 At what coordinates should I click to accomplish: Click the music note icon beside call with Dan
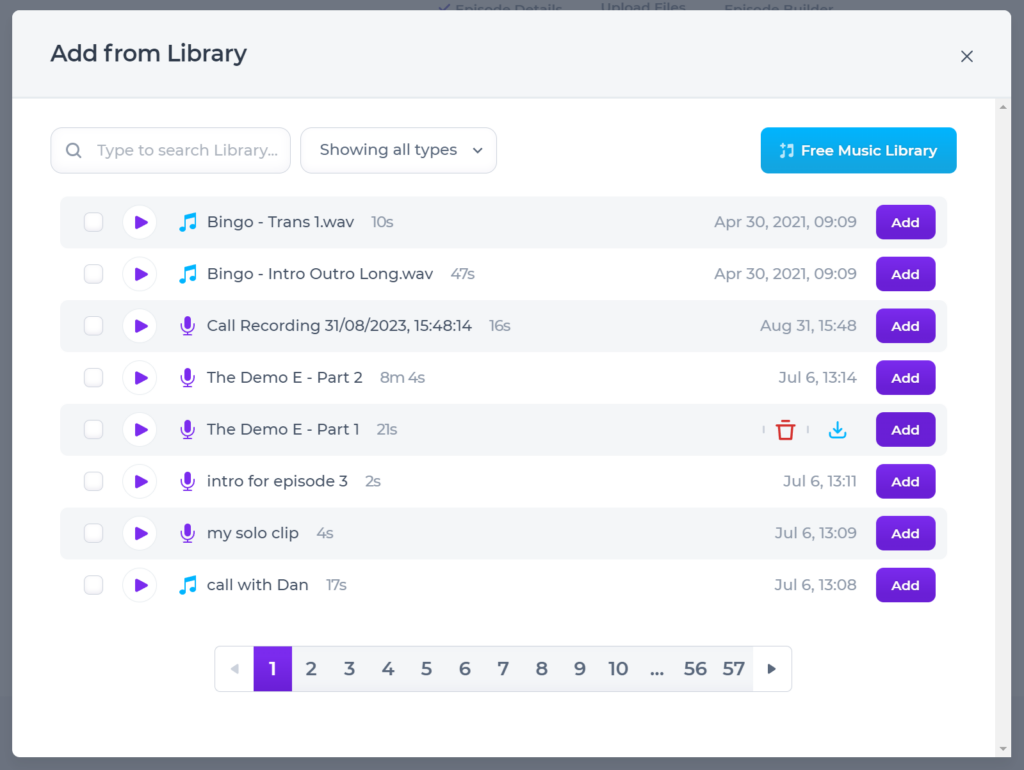[187, 585]
